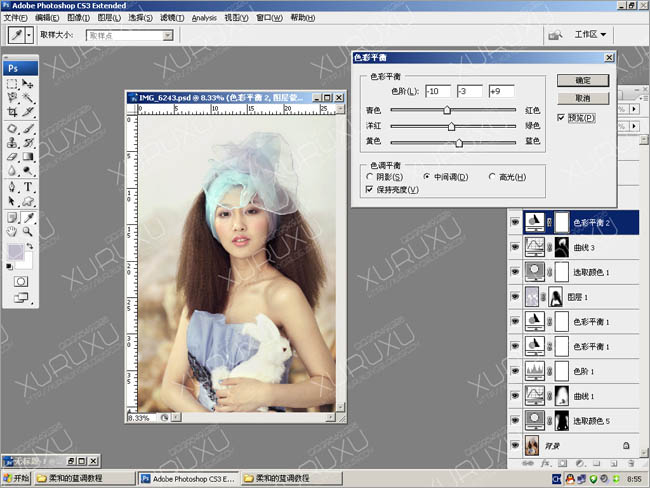Open the eyedropper tool preset picker arrow
The image size is (650, 488).
(30, 35)
